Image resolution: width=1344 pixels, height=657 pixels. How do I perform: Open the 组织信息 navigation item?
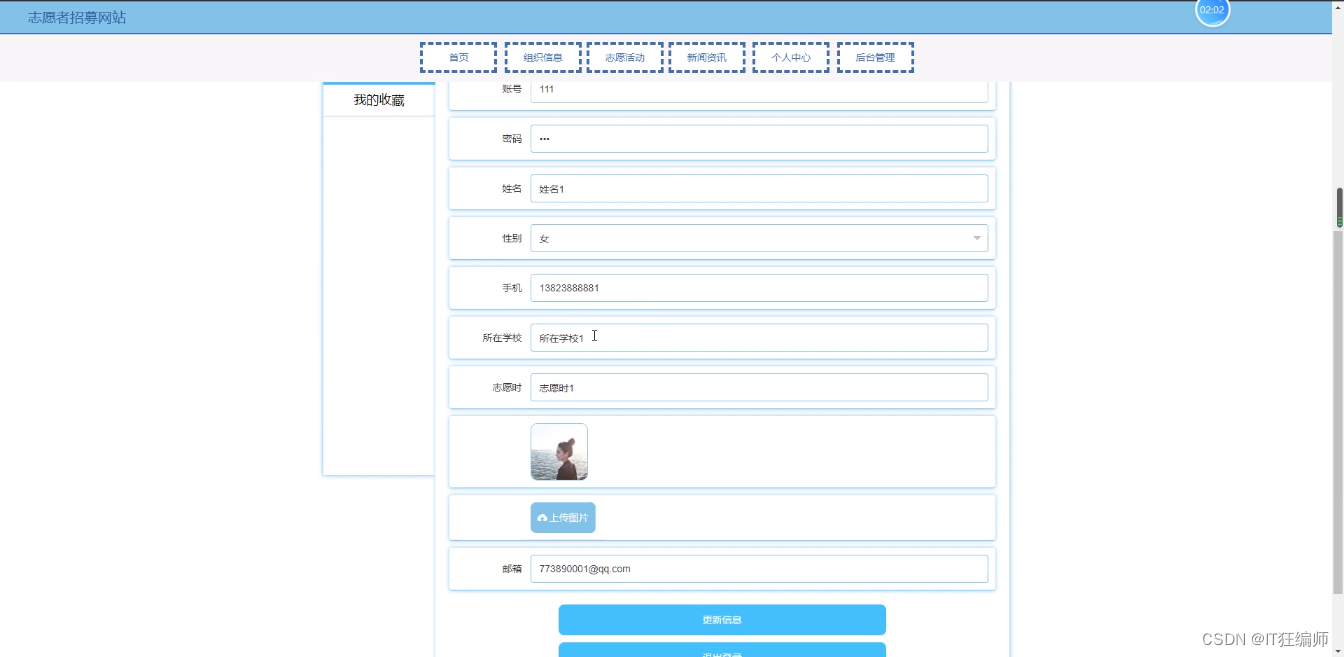point(542,58)
